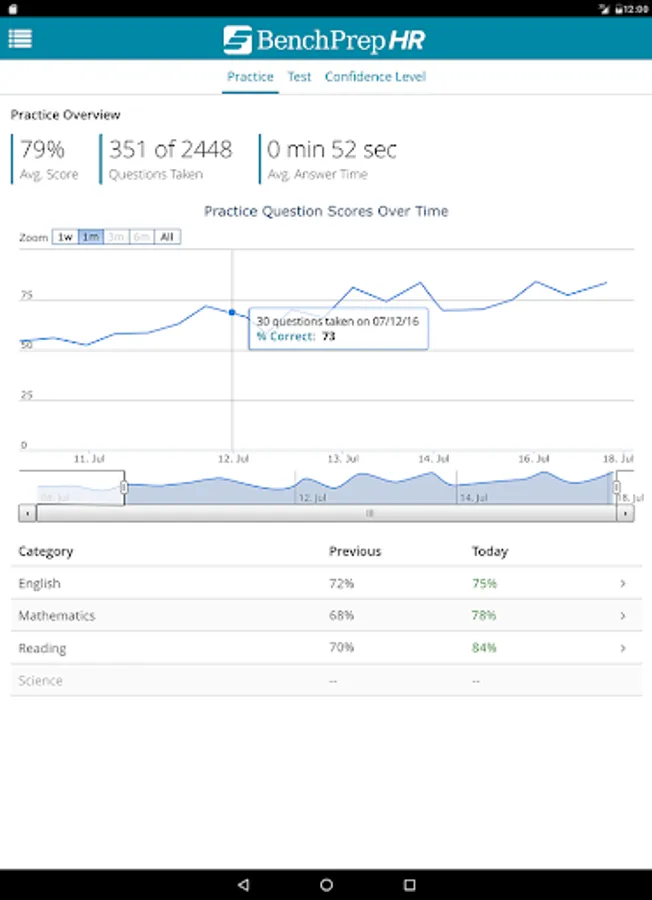This screenshot has width=652, height=900.
Task: Switch to the Test tab
Action: [x=299, y=76]
